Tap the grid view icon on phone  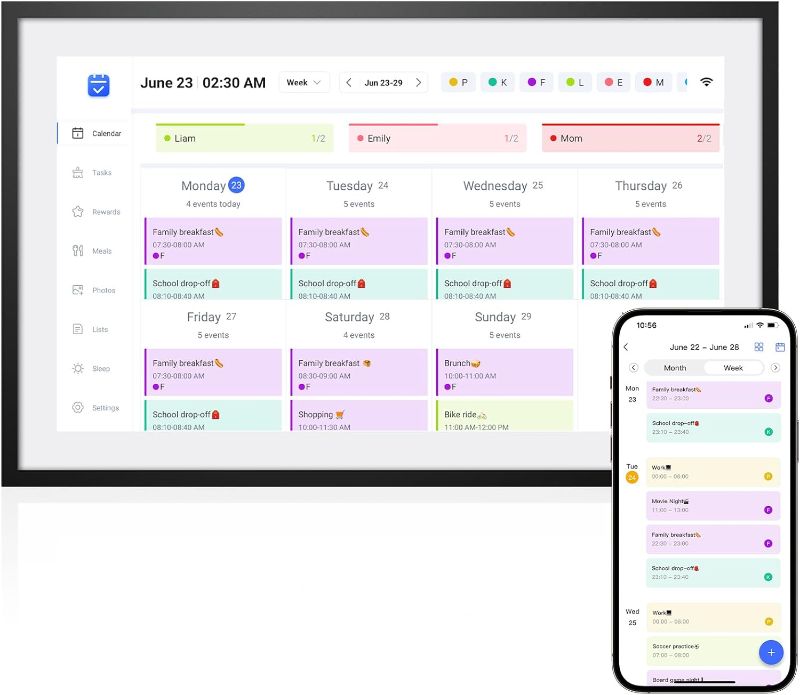click(759, 347)
